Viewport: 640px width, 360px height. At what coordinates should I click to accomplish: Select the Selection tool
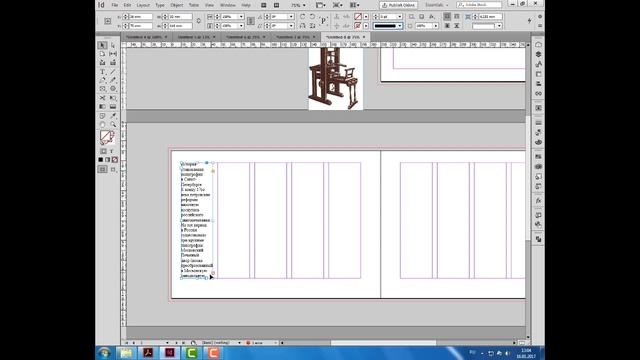click(x=102, y=45)
